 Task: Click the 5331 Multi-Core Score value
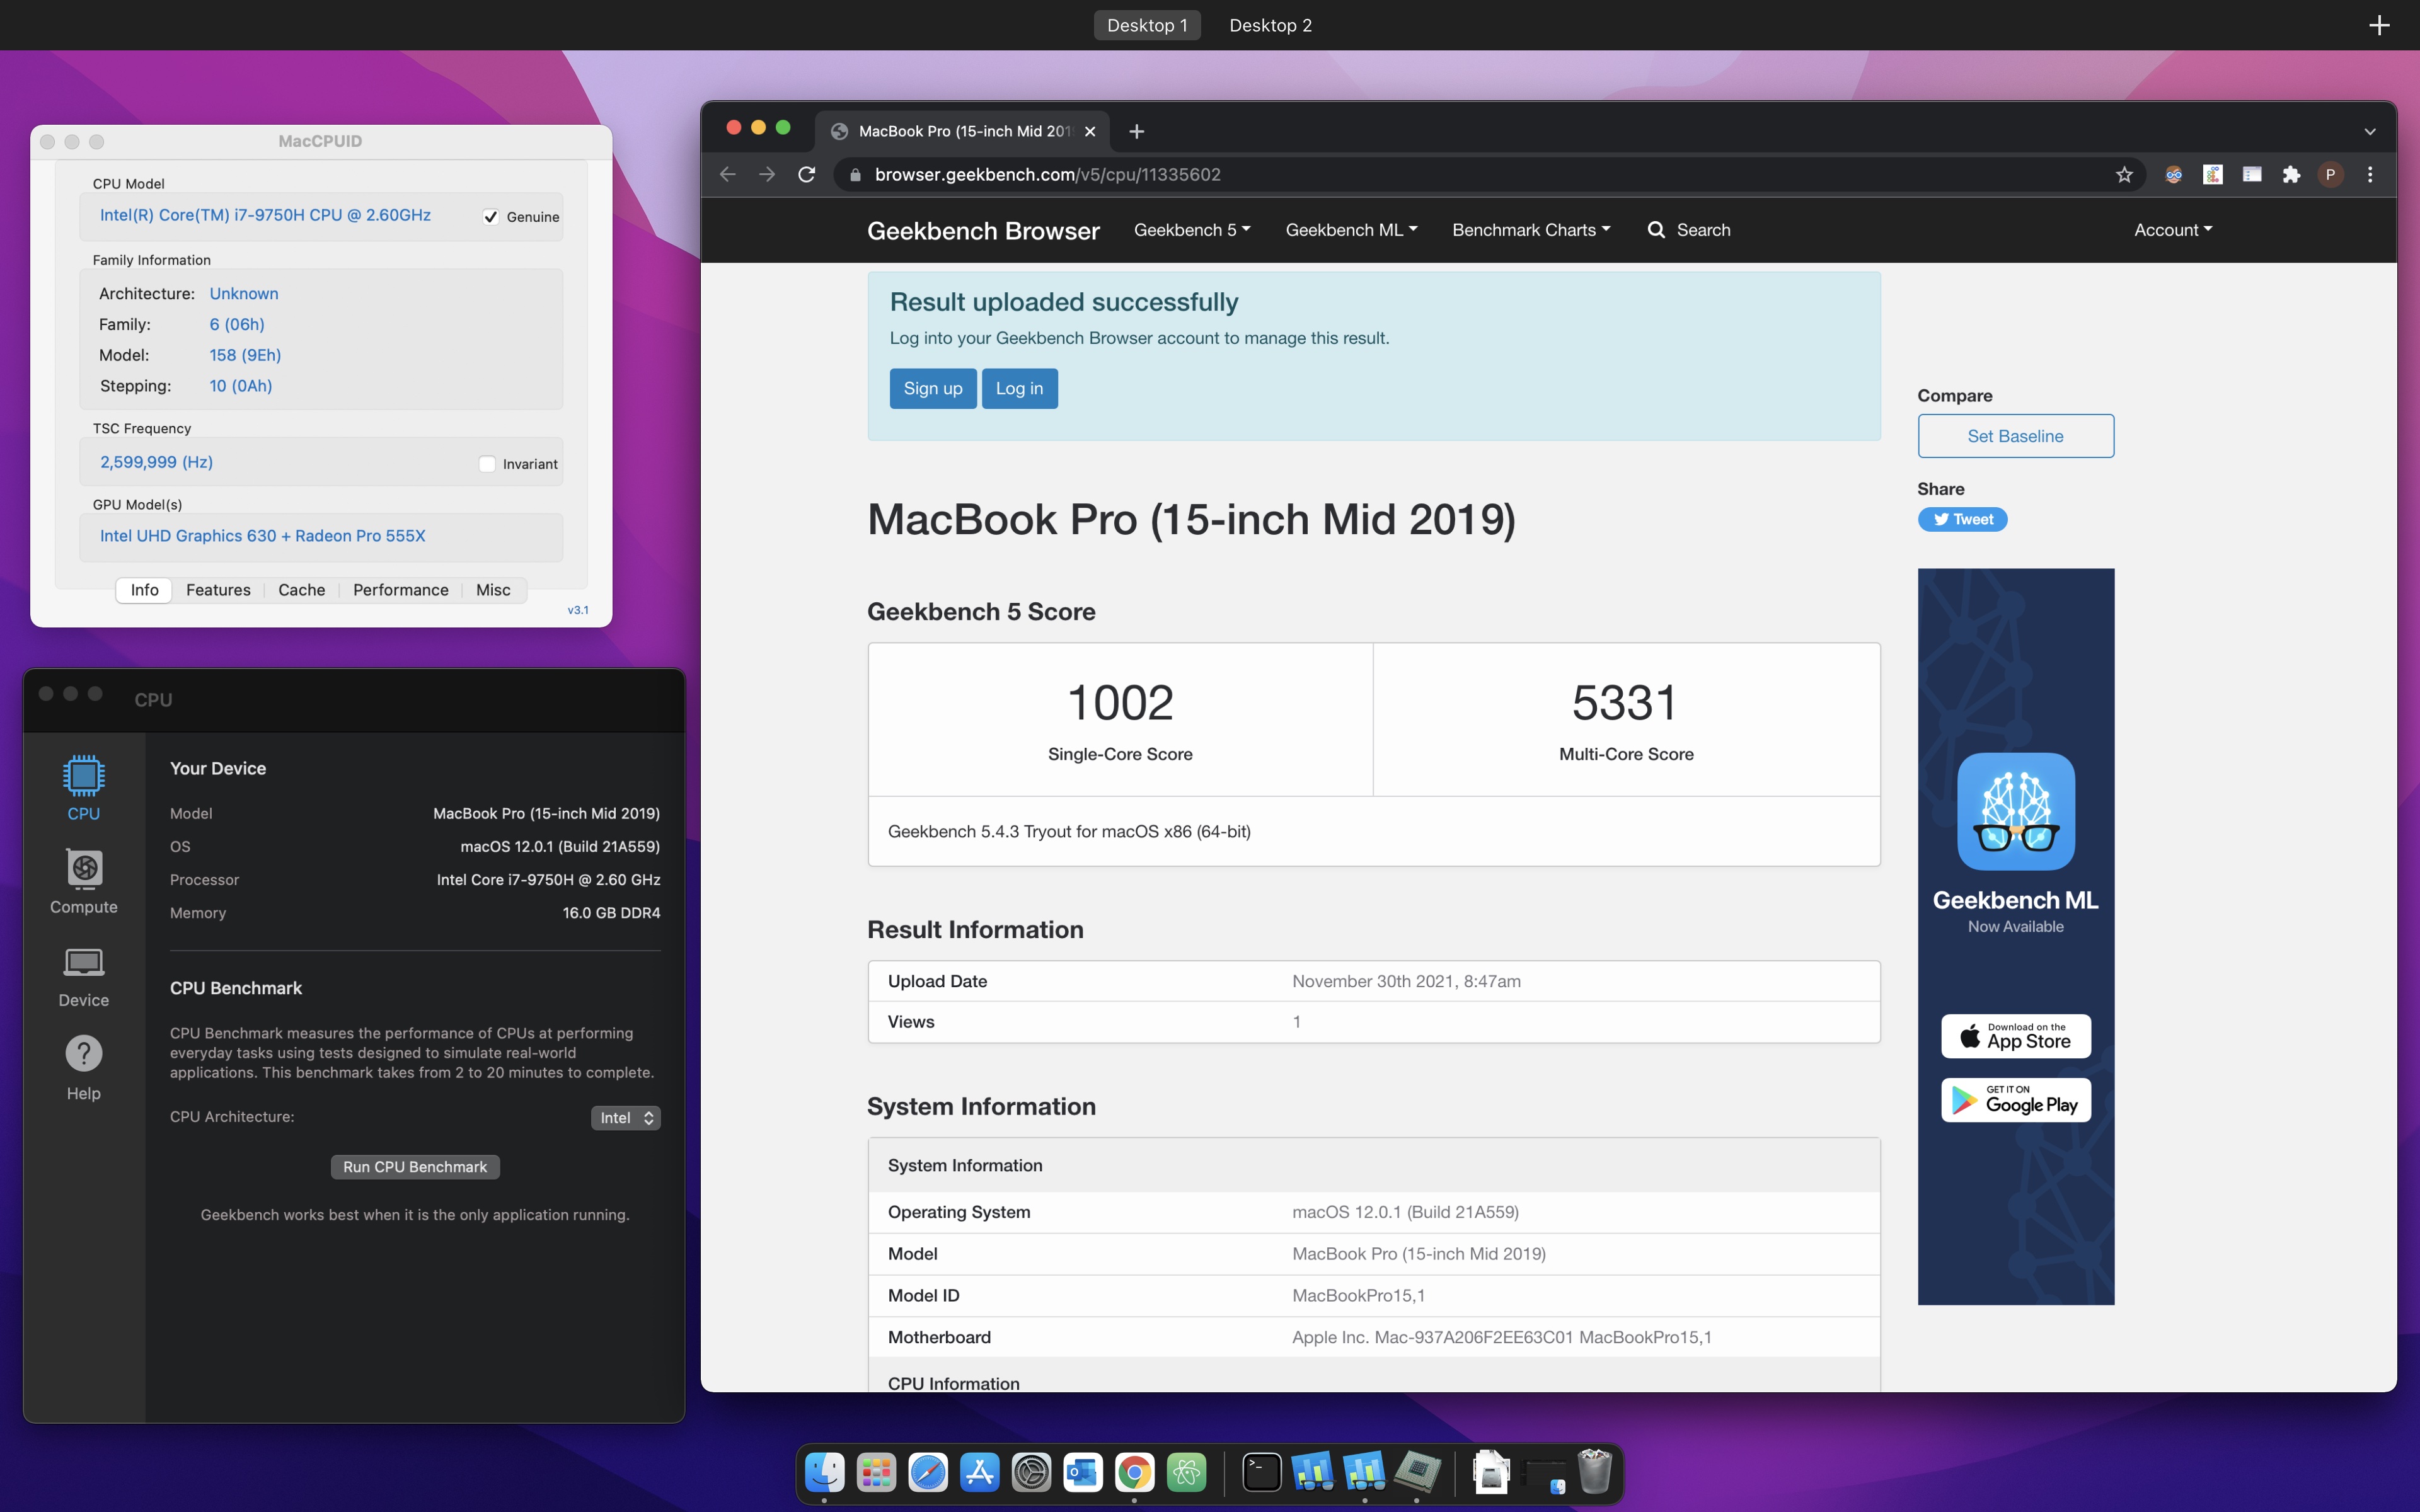[x=1625, y=702]
